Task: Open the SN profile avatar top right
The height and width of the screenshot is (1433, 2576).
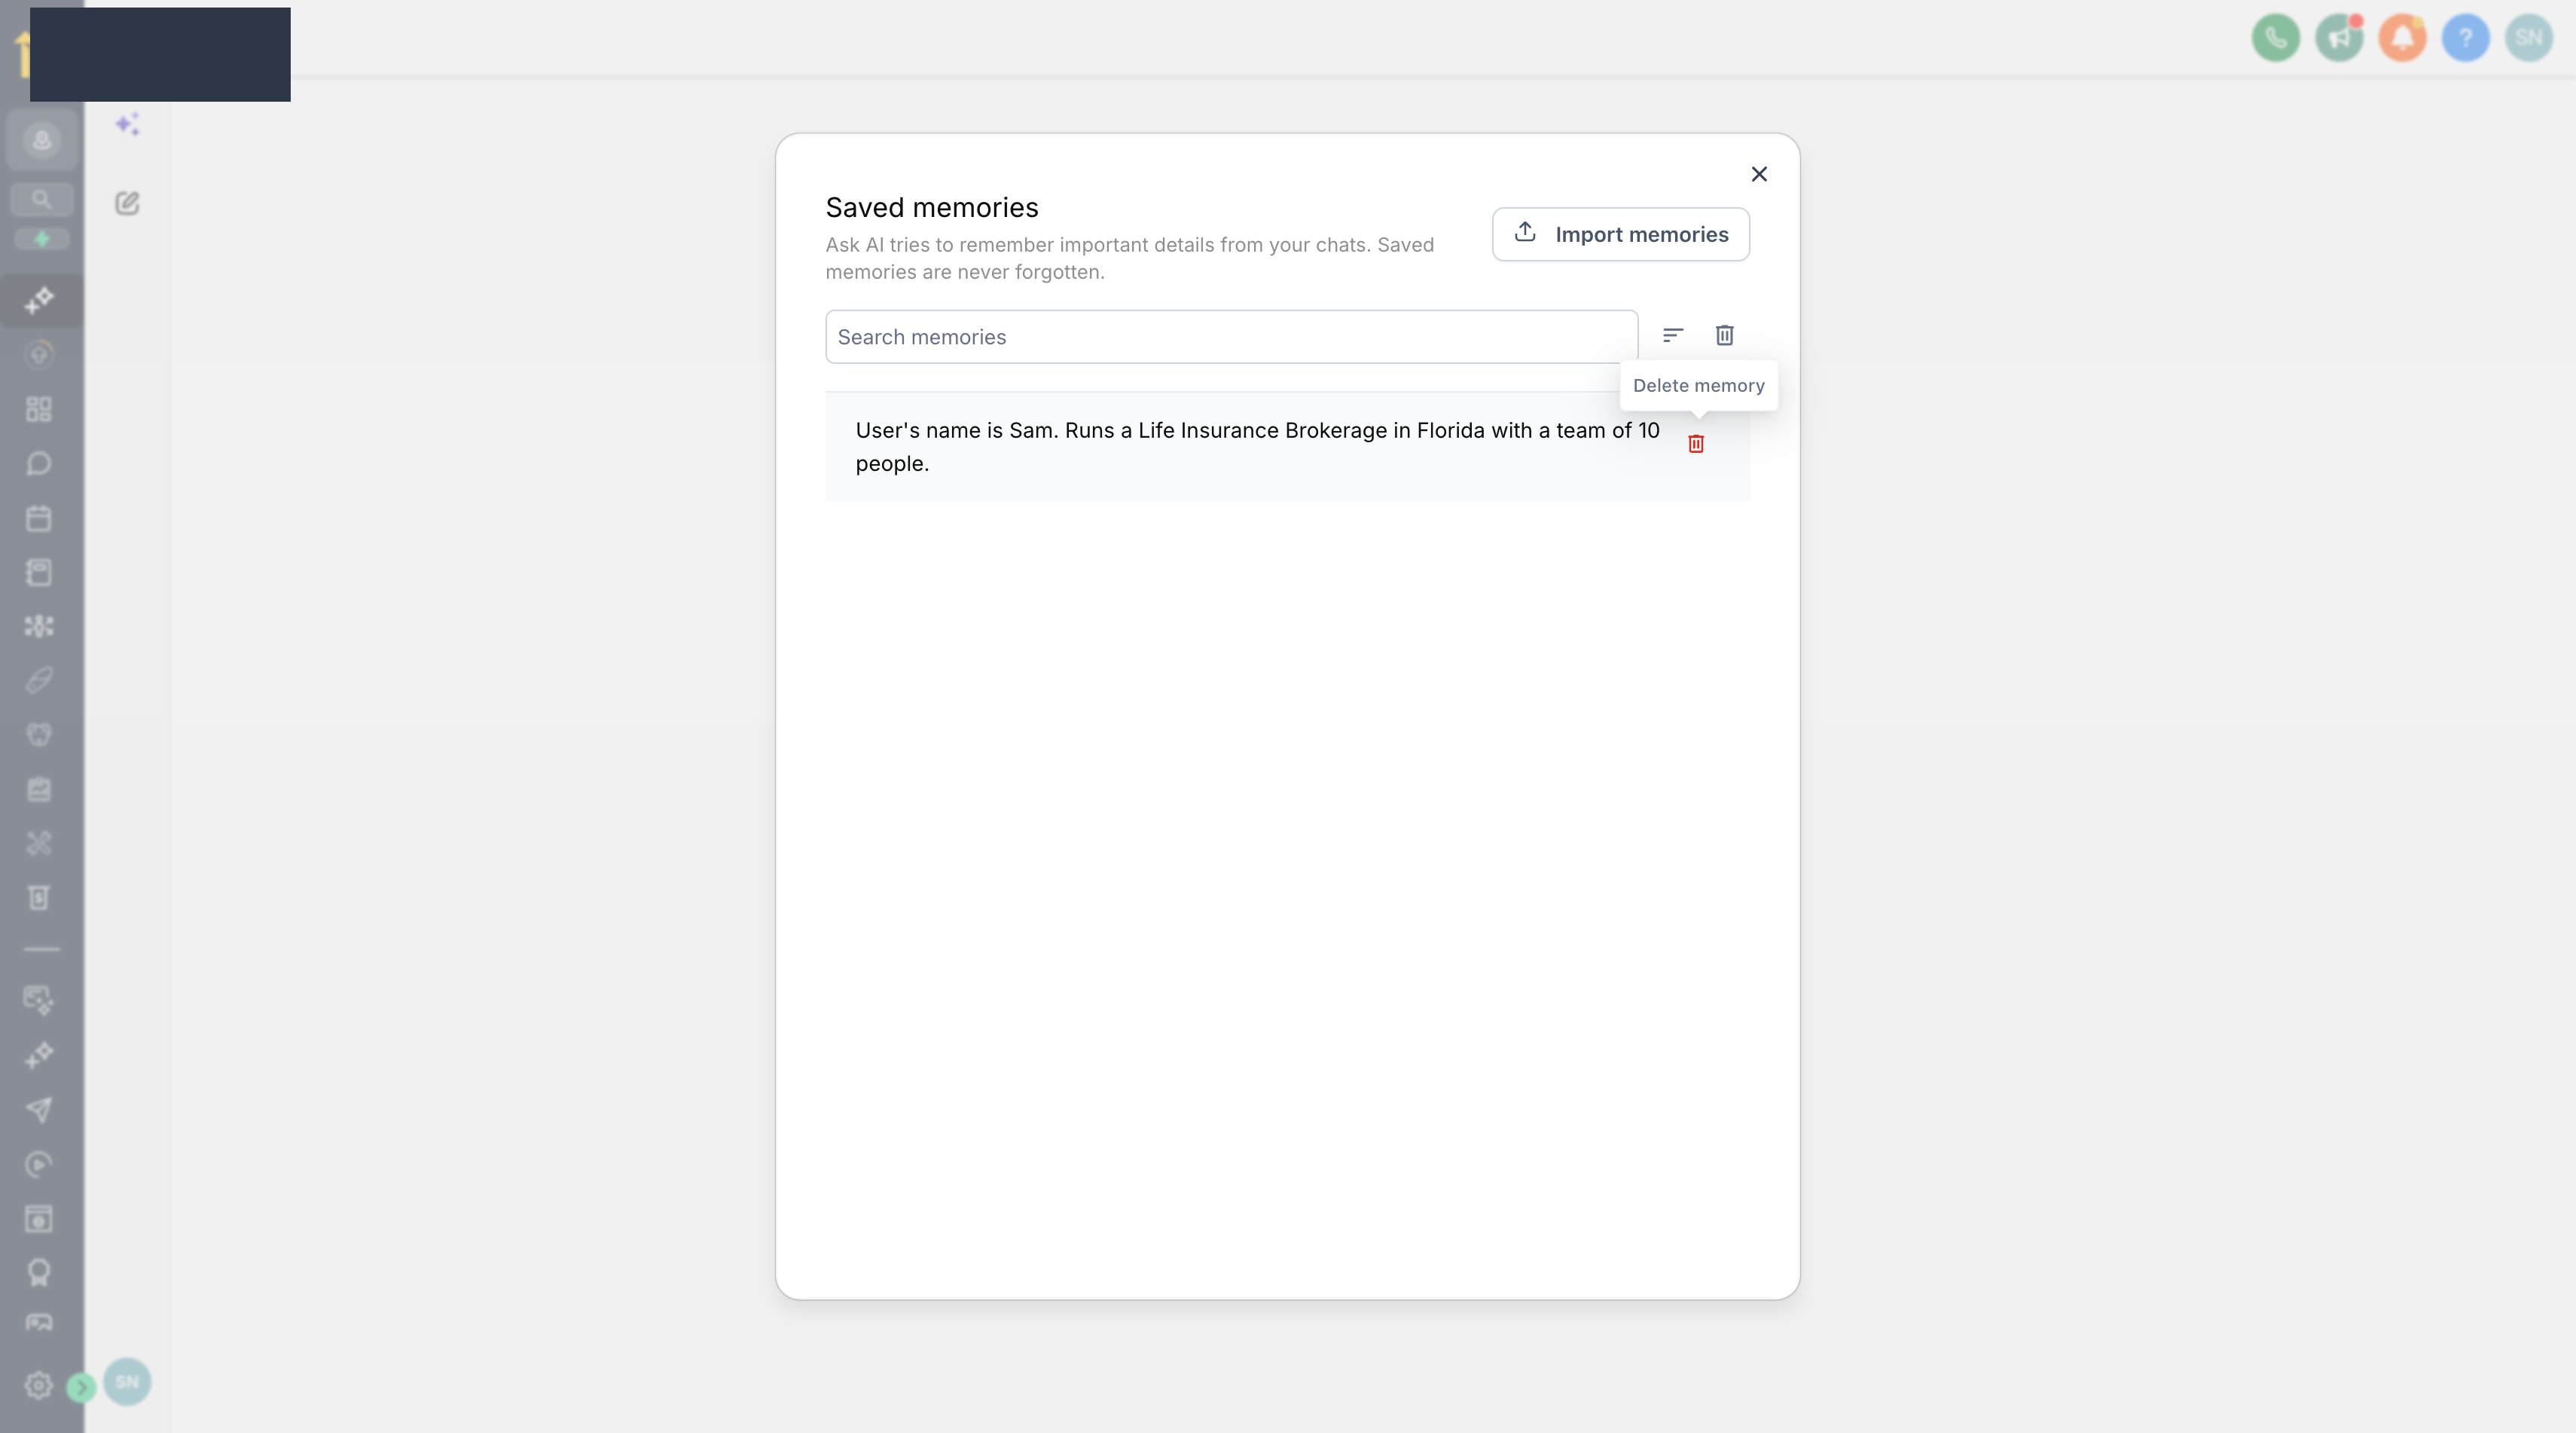Action: point(2528,38)
